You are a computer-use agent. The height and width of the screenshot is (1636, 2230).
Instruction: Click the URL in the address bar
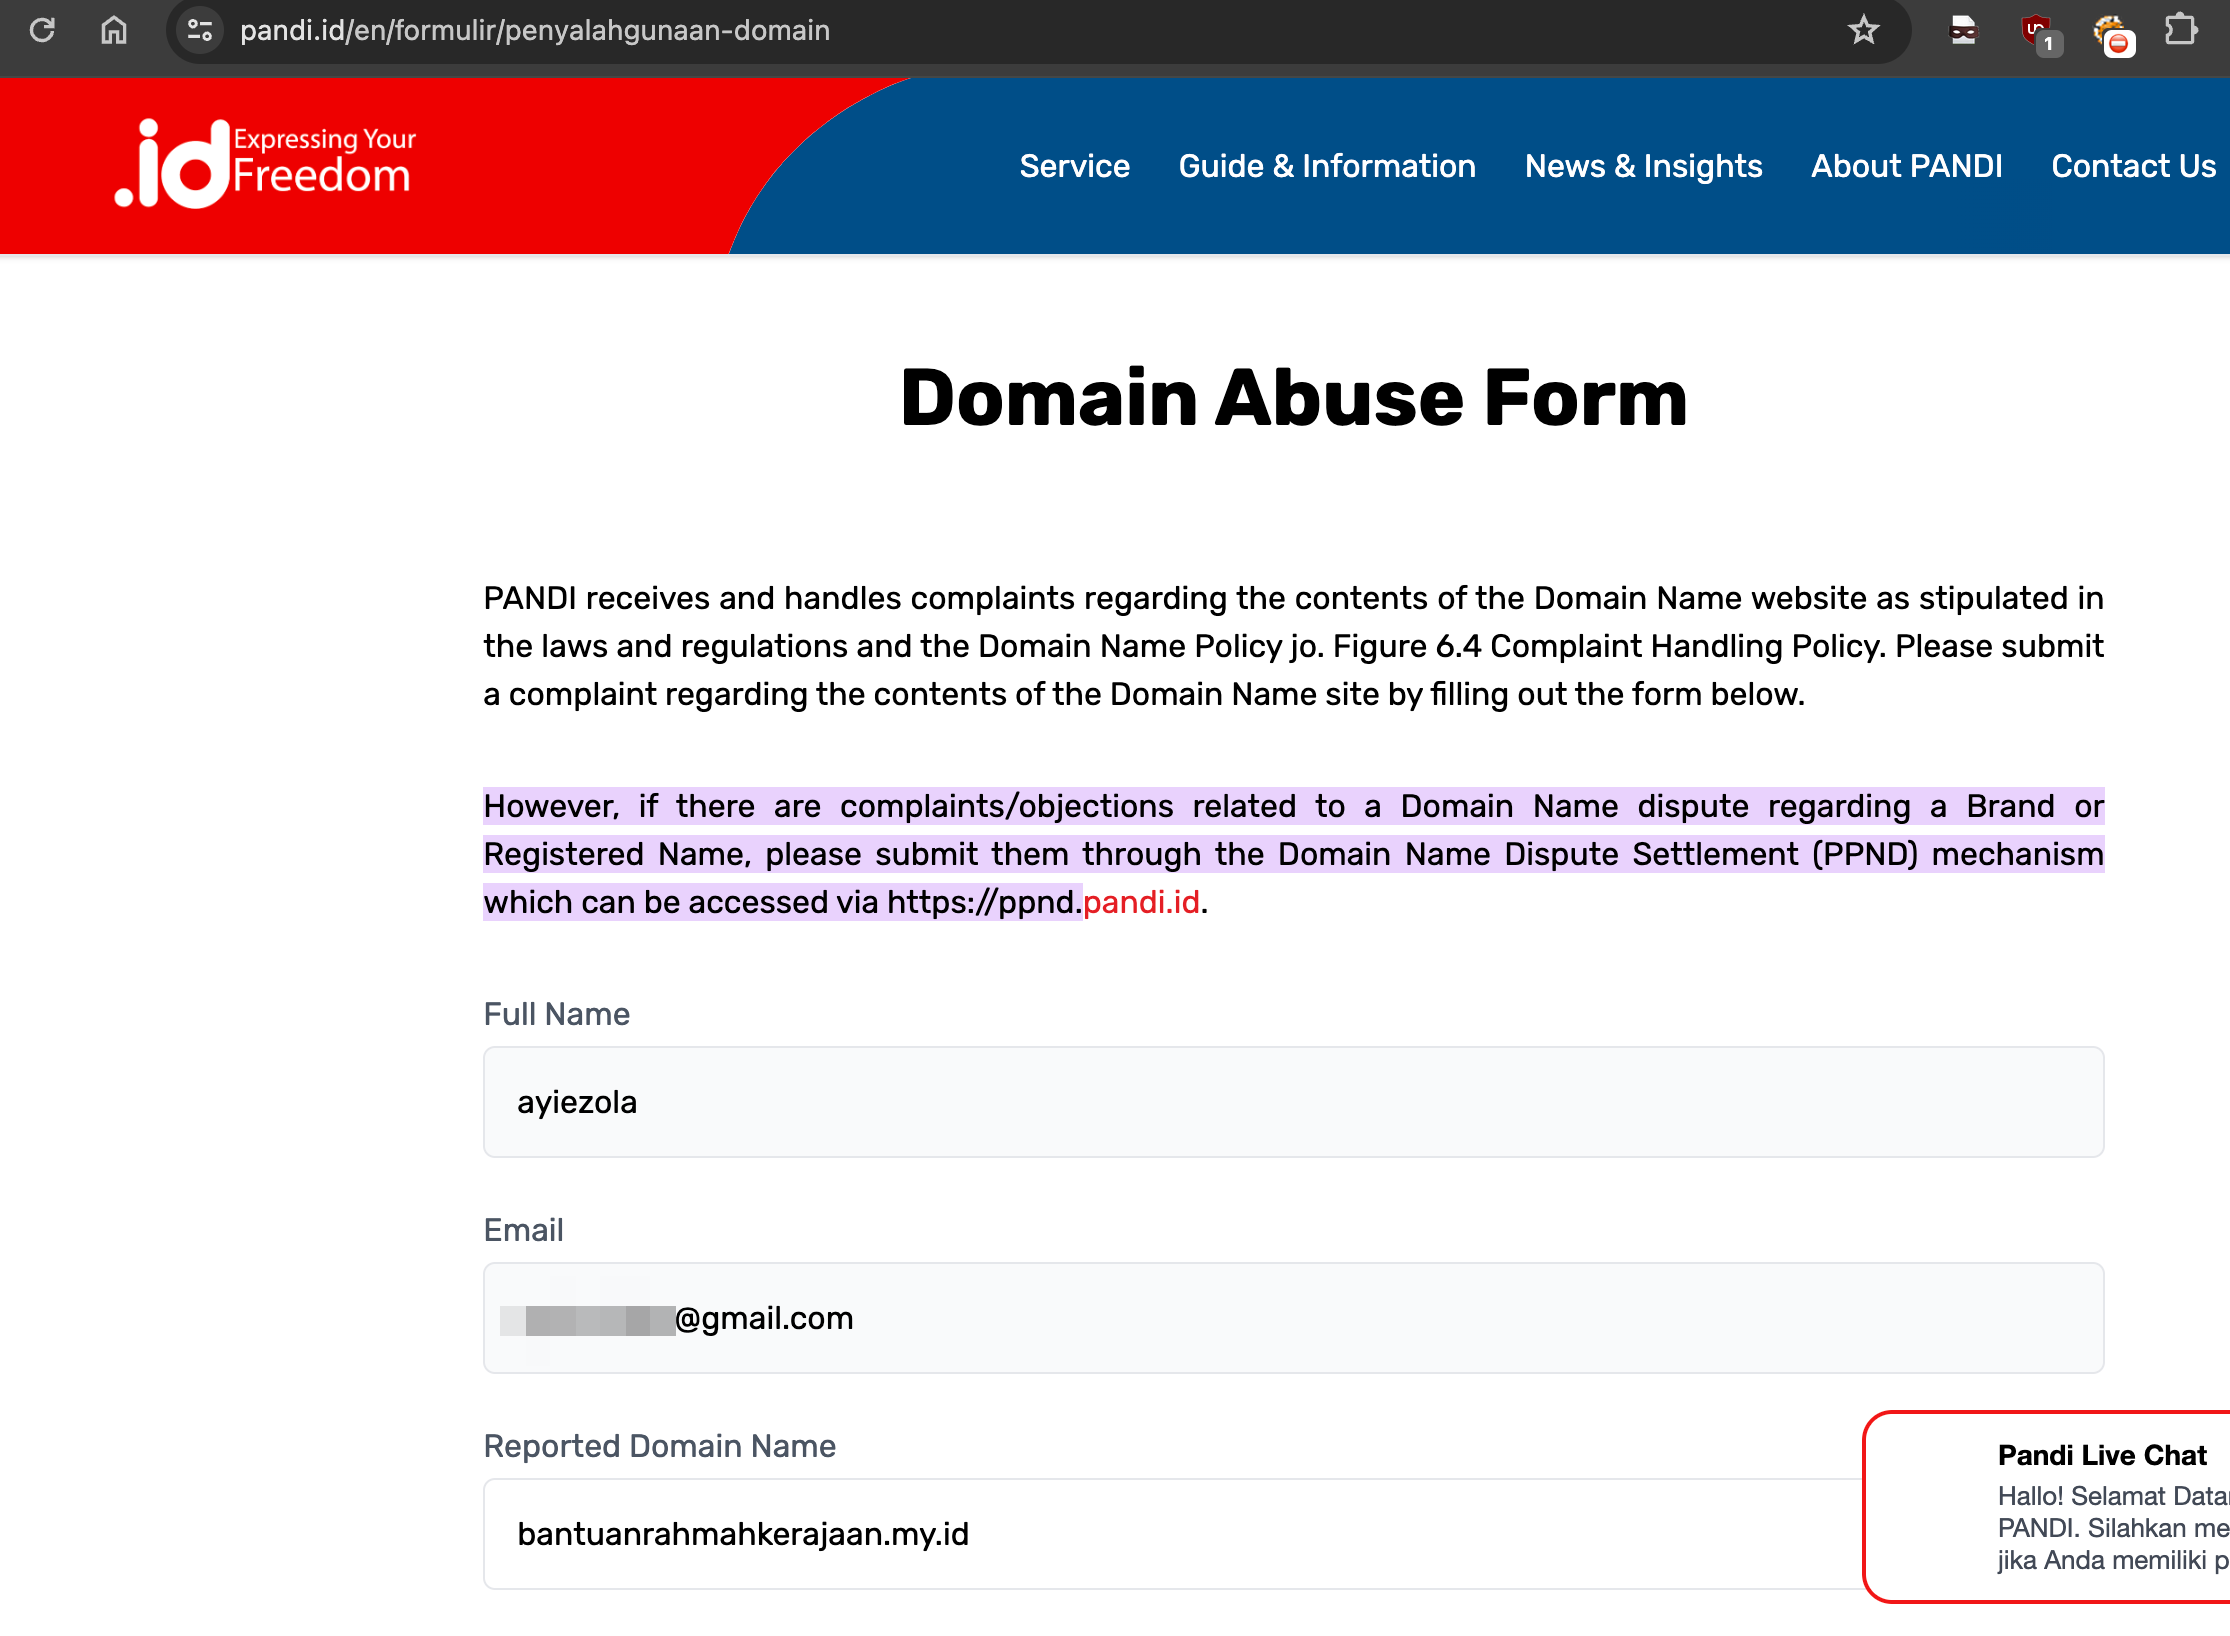click(x=535, y=30)
